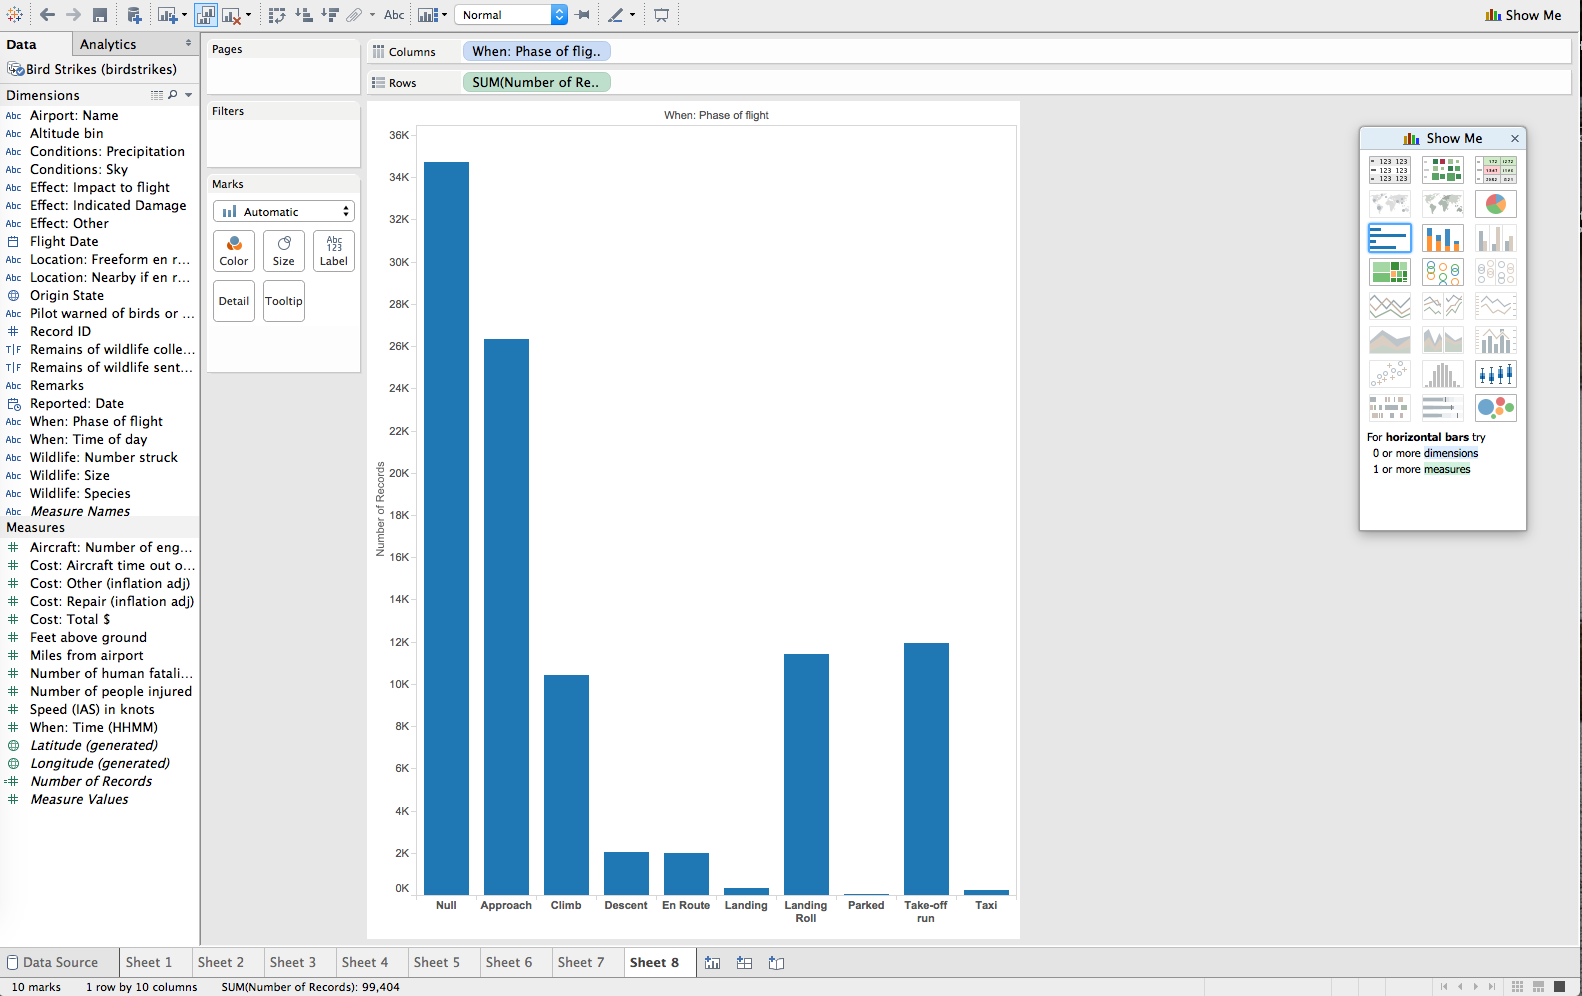
Task: Click the Swap rows and columns icon
Action: pyautogui.click(x=277, y=15)
